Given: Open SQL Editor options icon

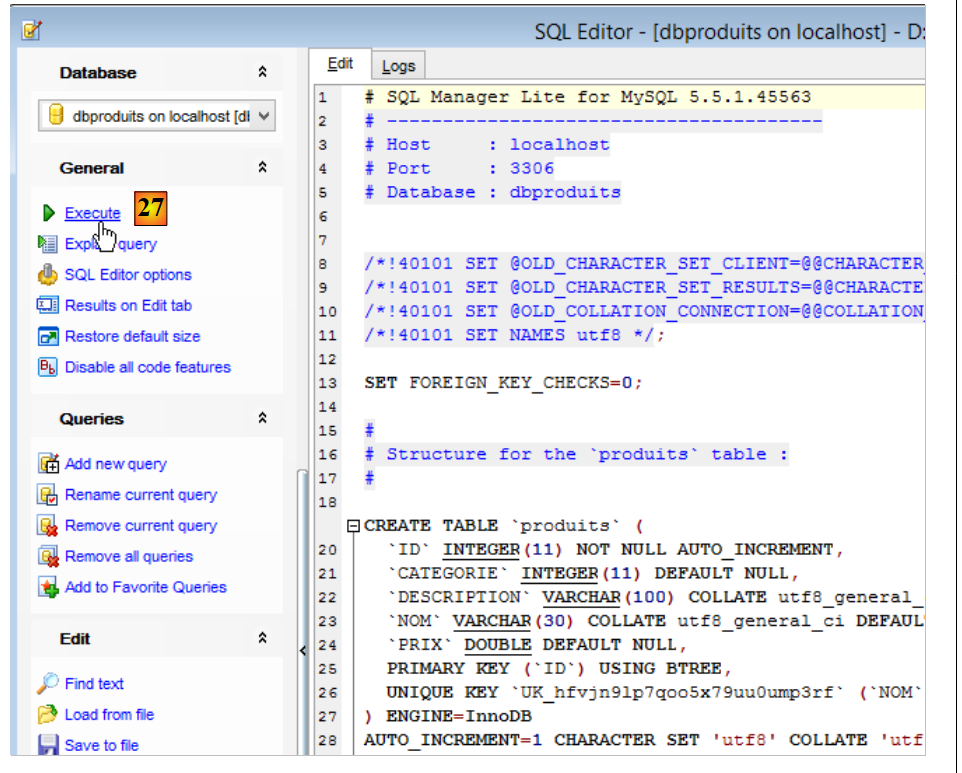Looking at the screenshot, I should [x=48, y=275].
